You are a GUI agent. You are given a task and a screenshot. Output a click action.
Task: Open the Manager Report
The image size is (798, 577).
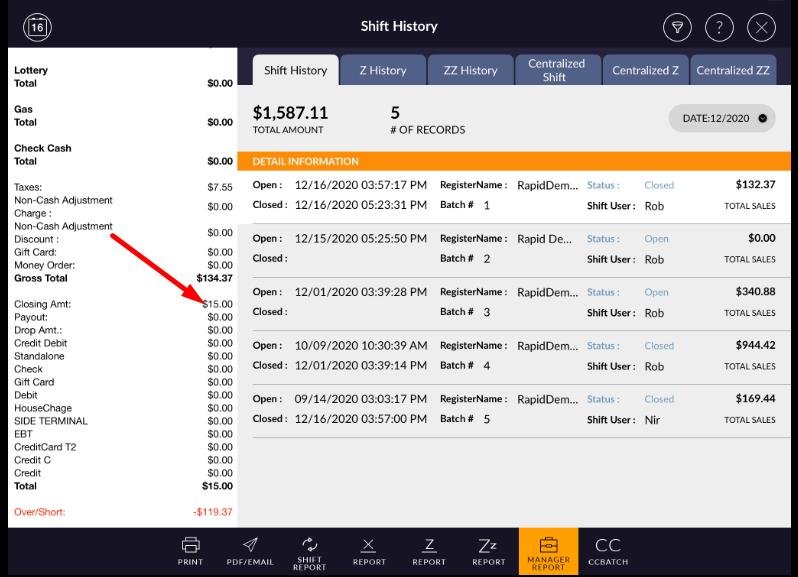point(548,550)
